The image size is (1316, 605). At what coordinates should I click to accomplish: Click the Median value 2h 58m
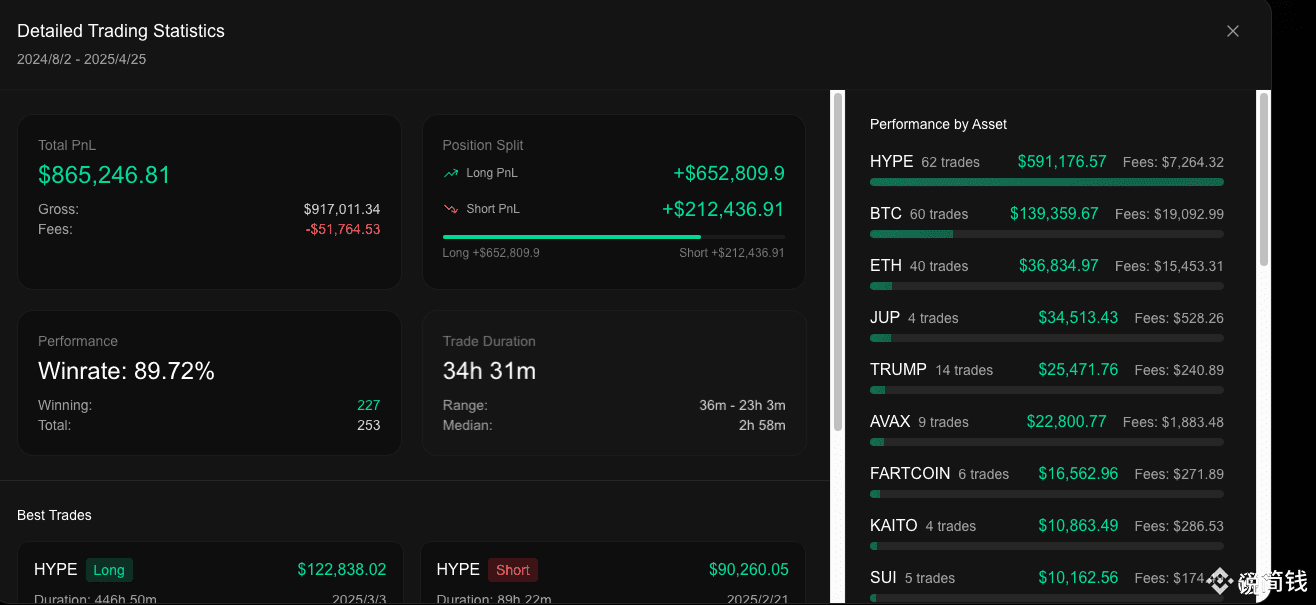point(762,425)
